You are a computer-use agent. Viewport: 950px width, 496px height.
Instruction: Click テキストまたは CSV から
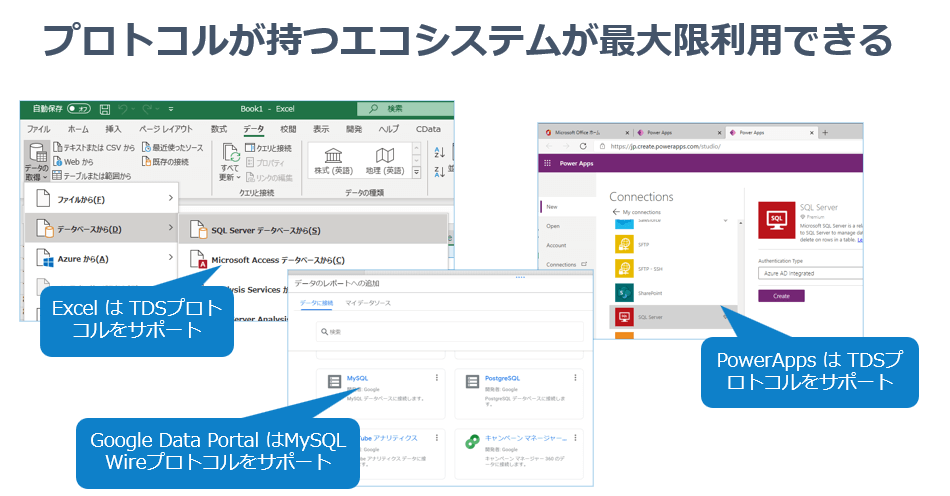94,147
